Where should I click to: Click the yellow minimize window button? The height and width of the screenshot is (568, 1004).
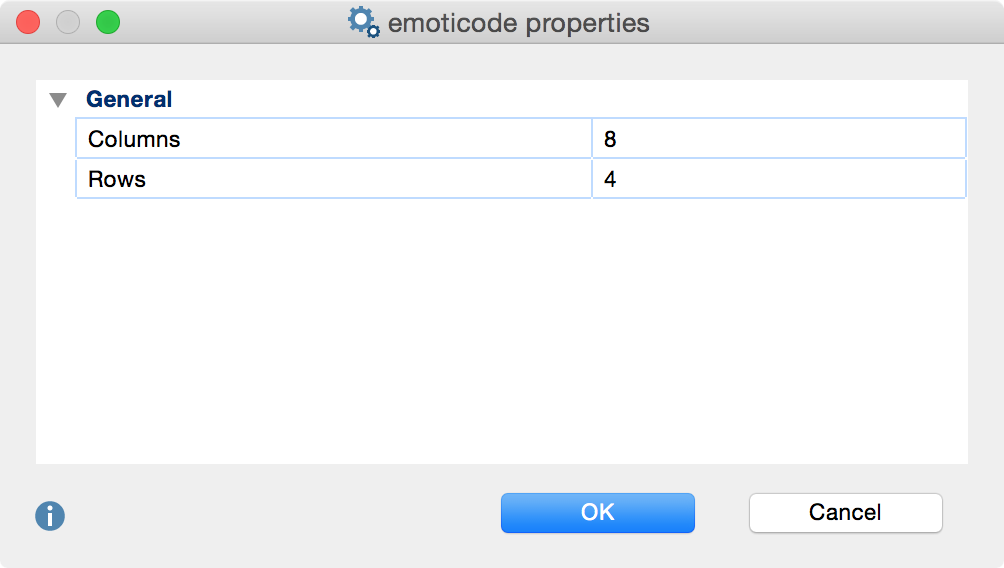(x=68, y=22)
